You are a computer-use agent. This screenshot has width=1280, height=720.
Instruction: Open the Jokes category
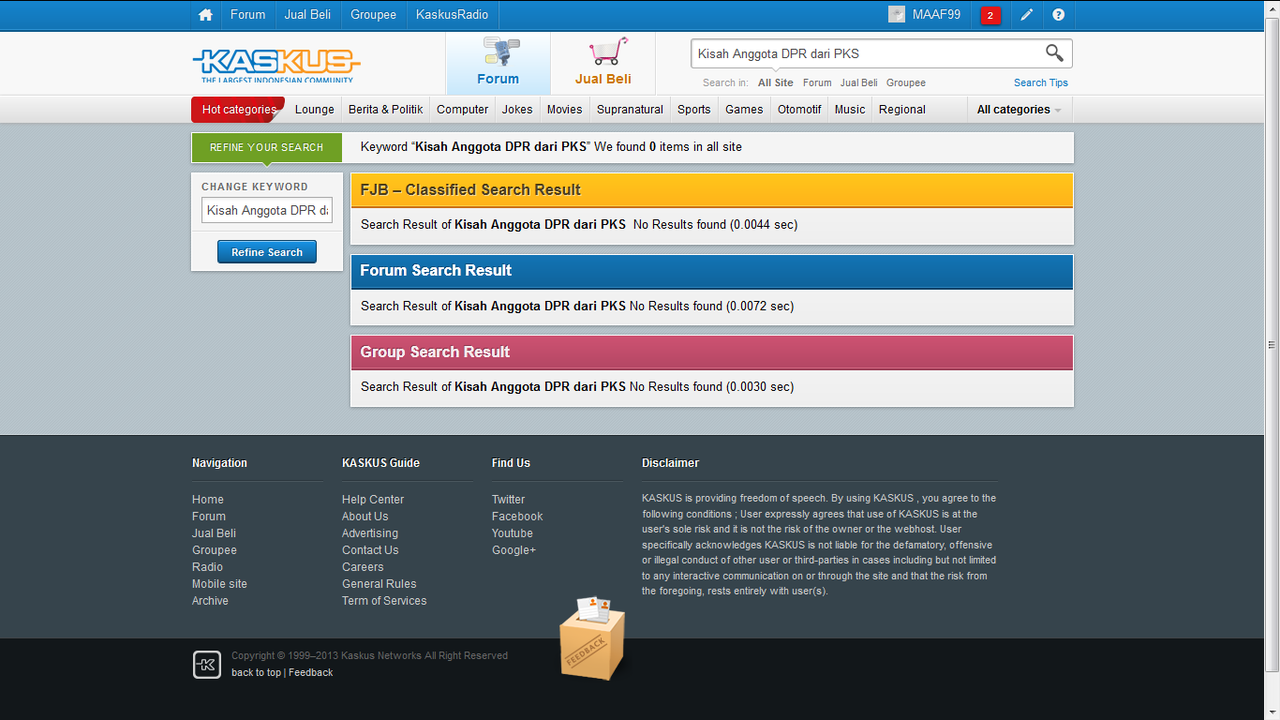pyautogui.click(x=518, y=110)
